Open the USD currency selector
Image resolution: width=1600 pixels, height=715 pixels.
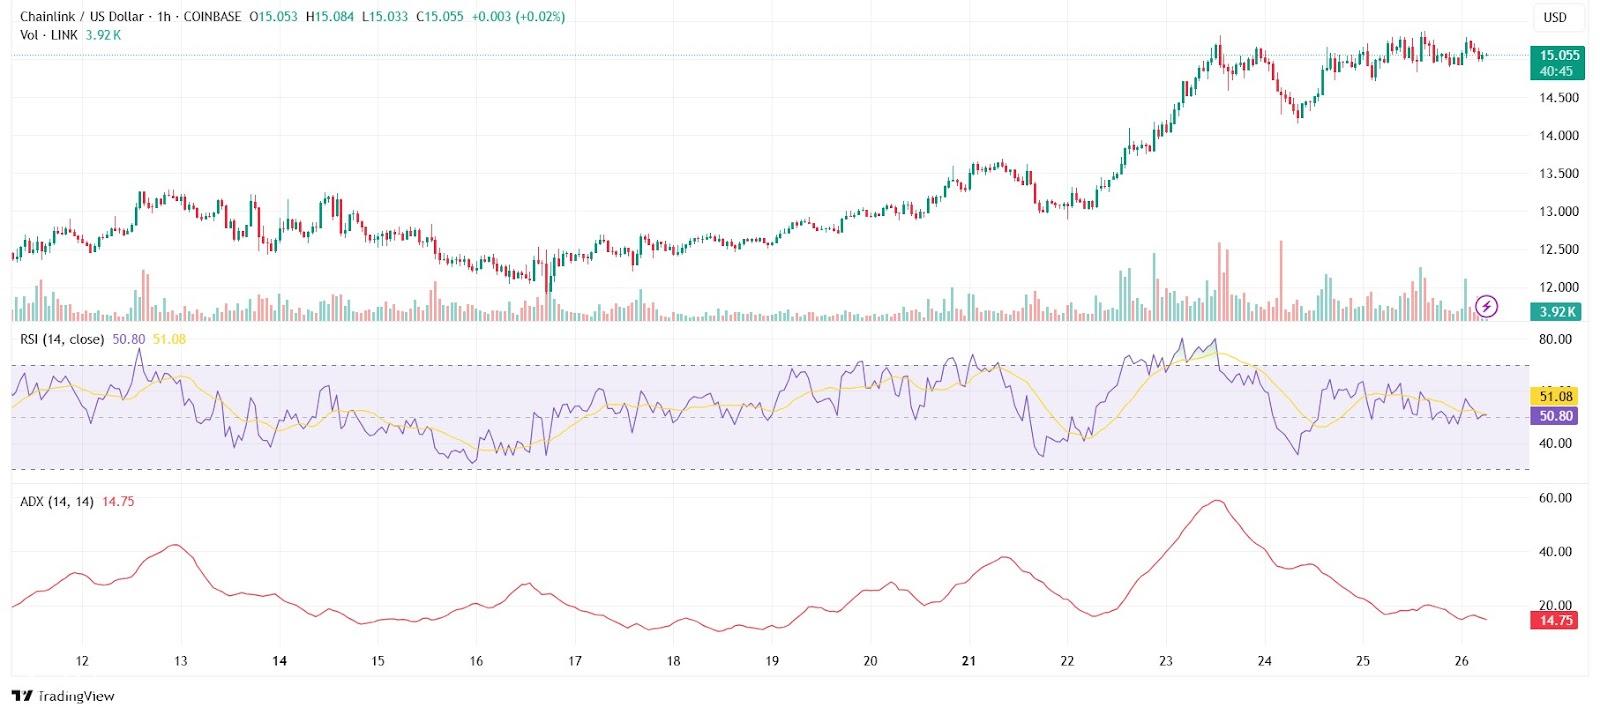click(x=1555, y=17)
